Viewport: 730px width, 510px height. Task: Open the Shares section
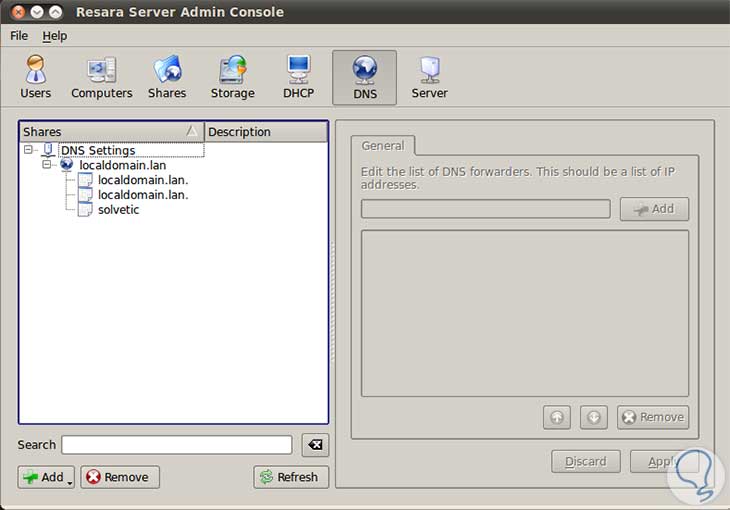pos(167,77)
